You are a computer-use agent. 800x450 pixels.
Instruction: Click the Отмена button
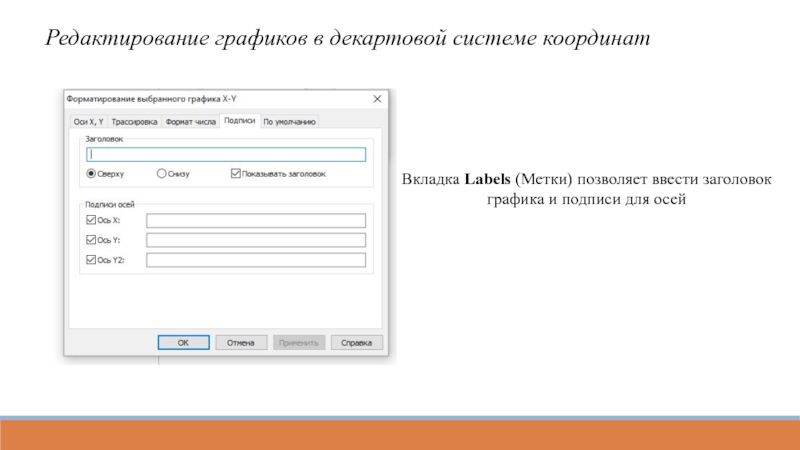pos(241,342)
